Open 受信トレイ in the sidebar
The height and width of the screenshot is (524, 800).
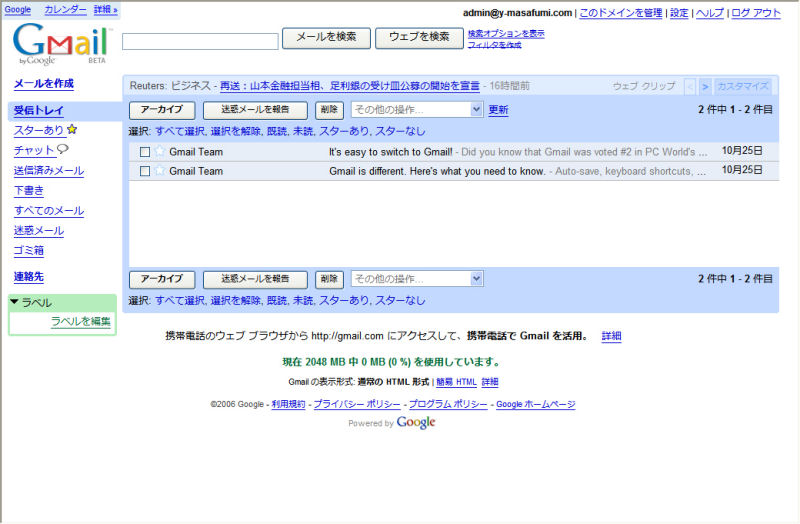(38, 110)
